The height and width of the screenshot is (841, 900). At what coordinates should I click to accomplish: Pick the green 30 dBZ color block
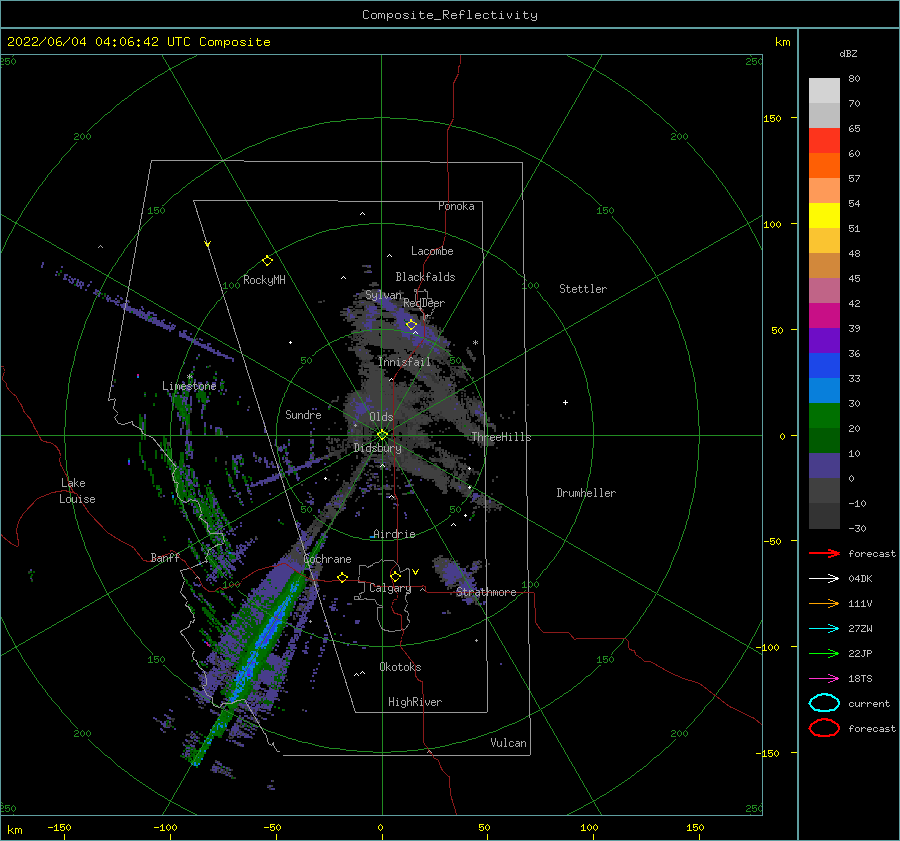pos(824,416)
